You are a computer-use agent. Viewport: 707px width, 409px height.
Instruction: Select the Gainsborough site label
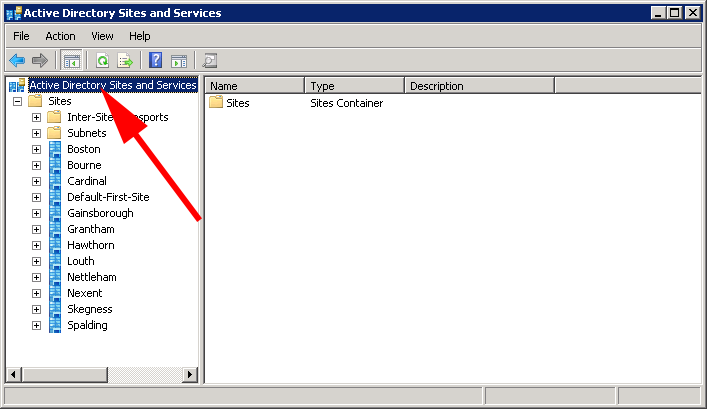[100, 213]
